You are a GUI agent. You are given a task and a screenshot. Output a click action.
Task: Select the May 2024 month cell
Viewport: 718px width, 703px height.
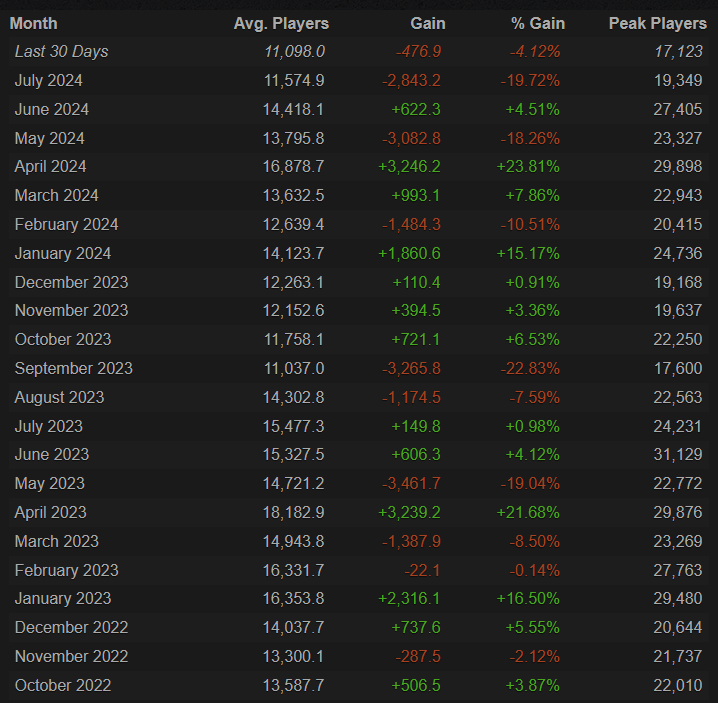[49, 138]
